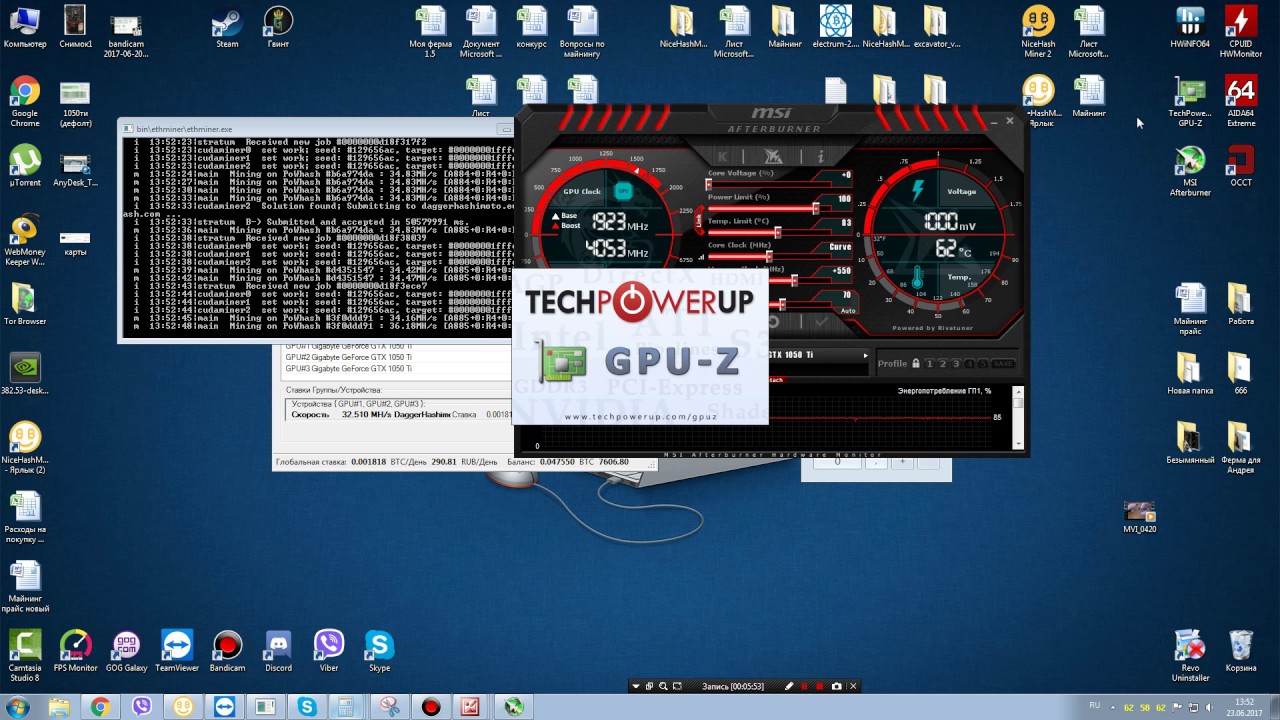Toggle the Link button between power and temp limits
1280x720 pixels.
click(700, 220)
